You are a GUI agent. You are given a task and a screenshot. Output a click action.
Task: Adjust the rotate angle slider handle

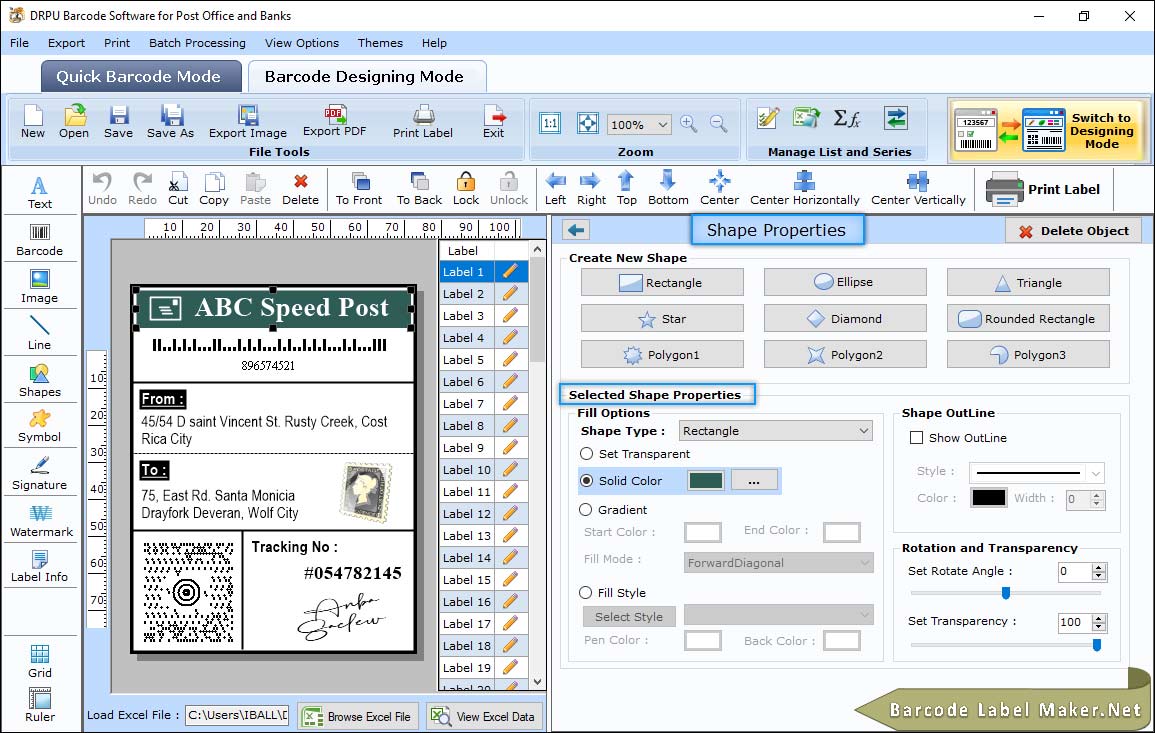click(1005, 592)
